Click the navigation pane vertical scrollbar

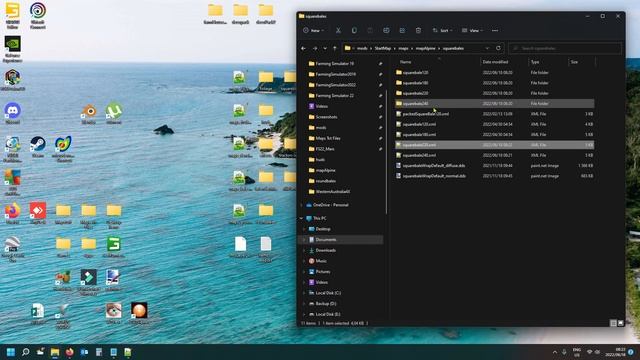point(386,151)
